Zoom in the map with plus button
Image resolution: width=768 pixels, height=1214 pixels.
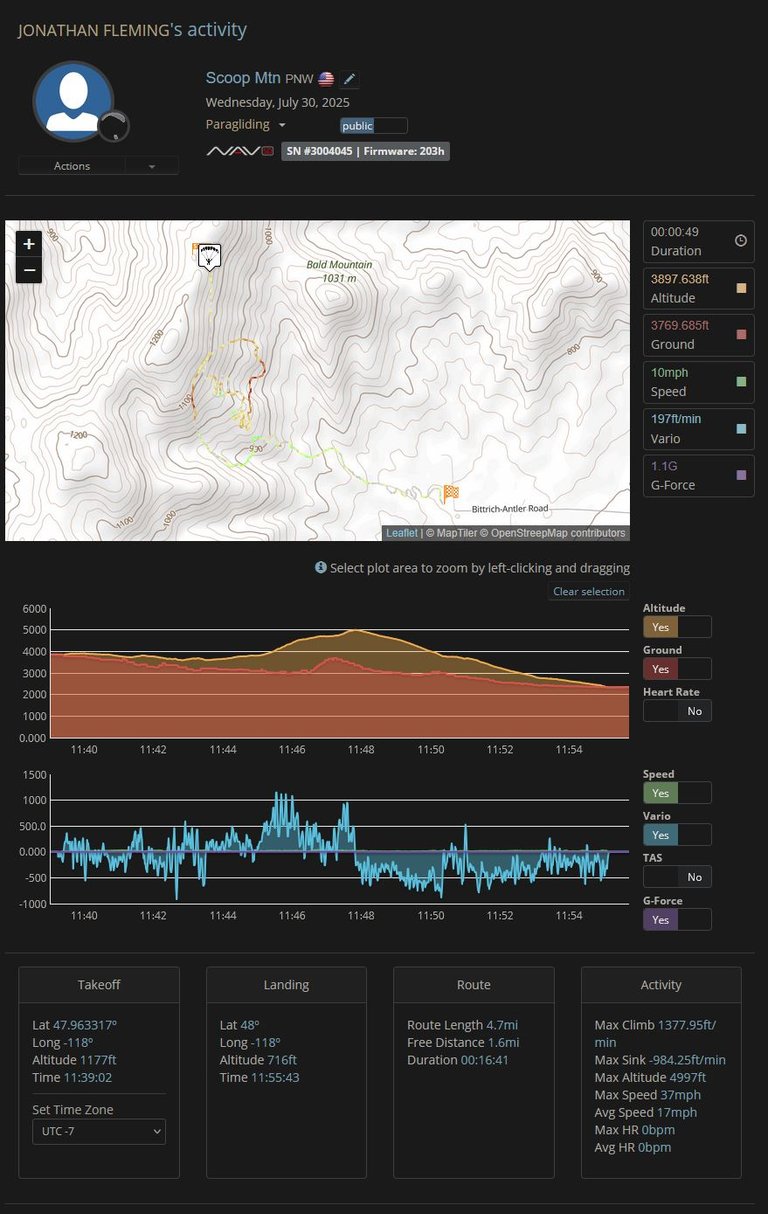click(29, 244)
